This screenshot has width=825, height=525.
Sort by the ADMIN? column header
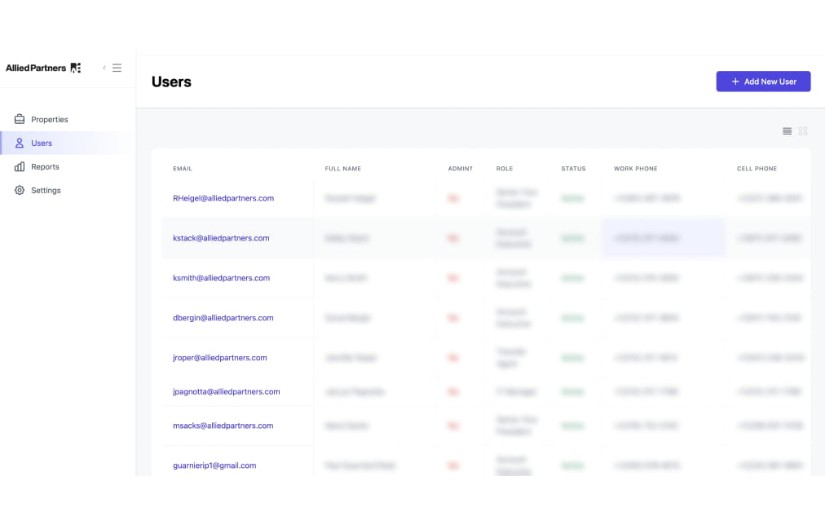tap(460, 169)
